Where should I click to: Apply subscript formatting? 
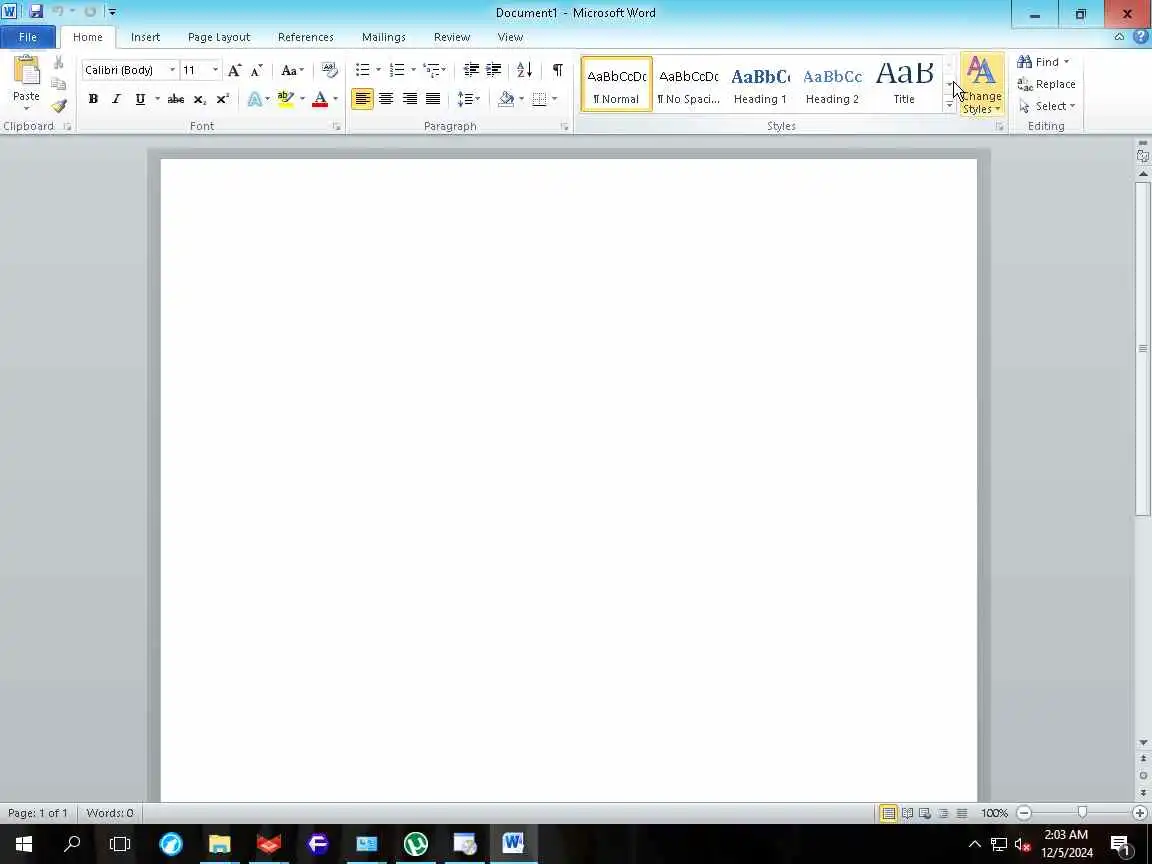[200, 98]
